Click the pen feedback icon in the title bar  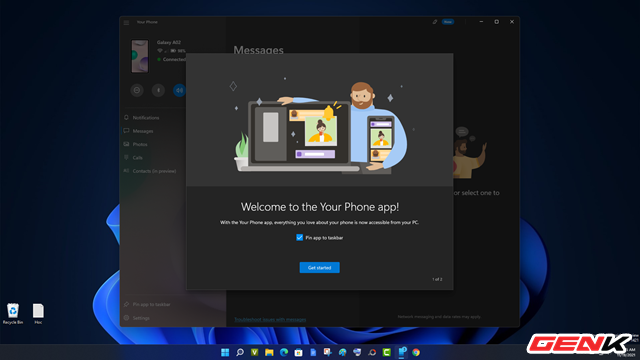(435, 22)
